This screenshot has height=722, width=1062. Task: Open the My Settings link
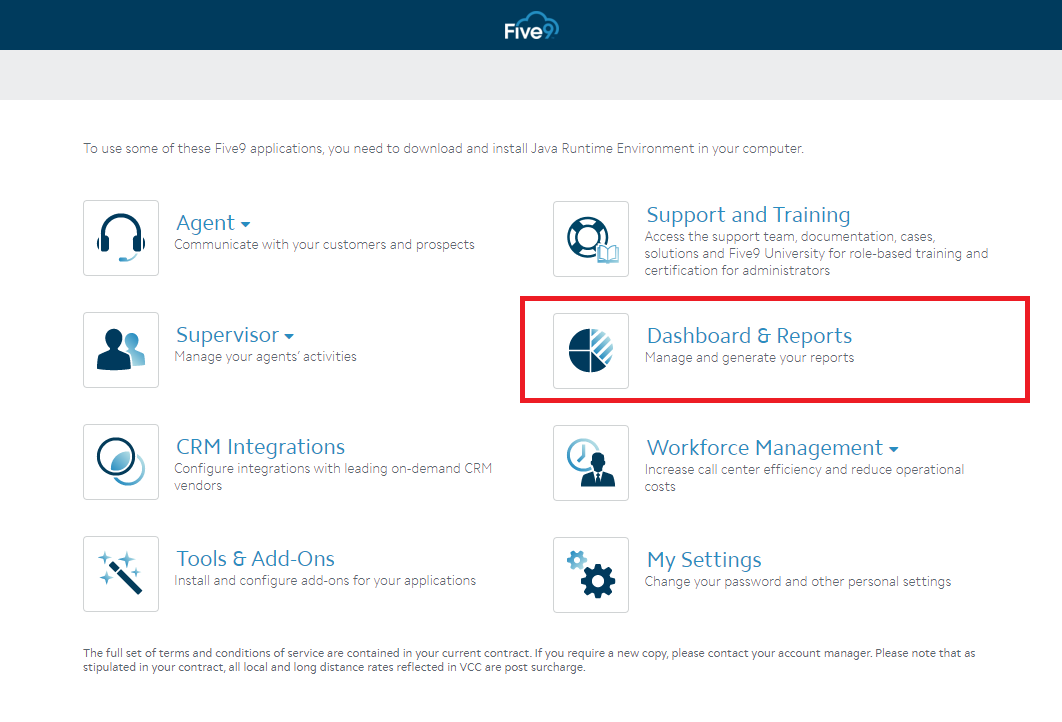[704, 560]
